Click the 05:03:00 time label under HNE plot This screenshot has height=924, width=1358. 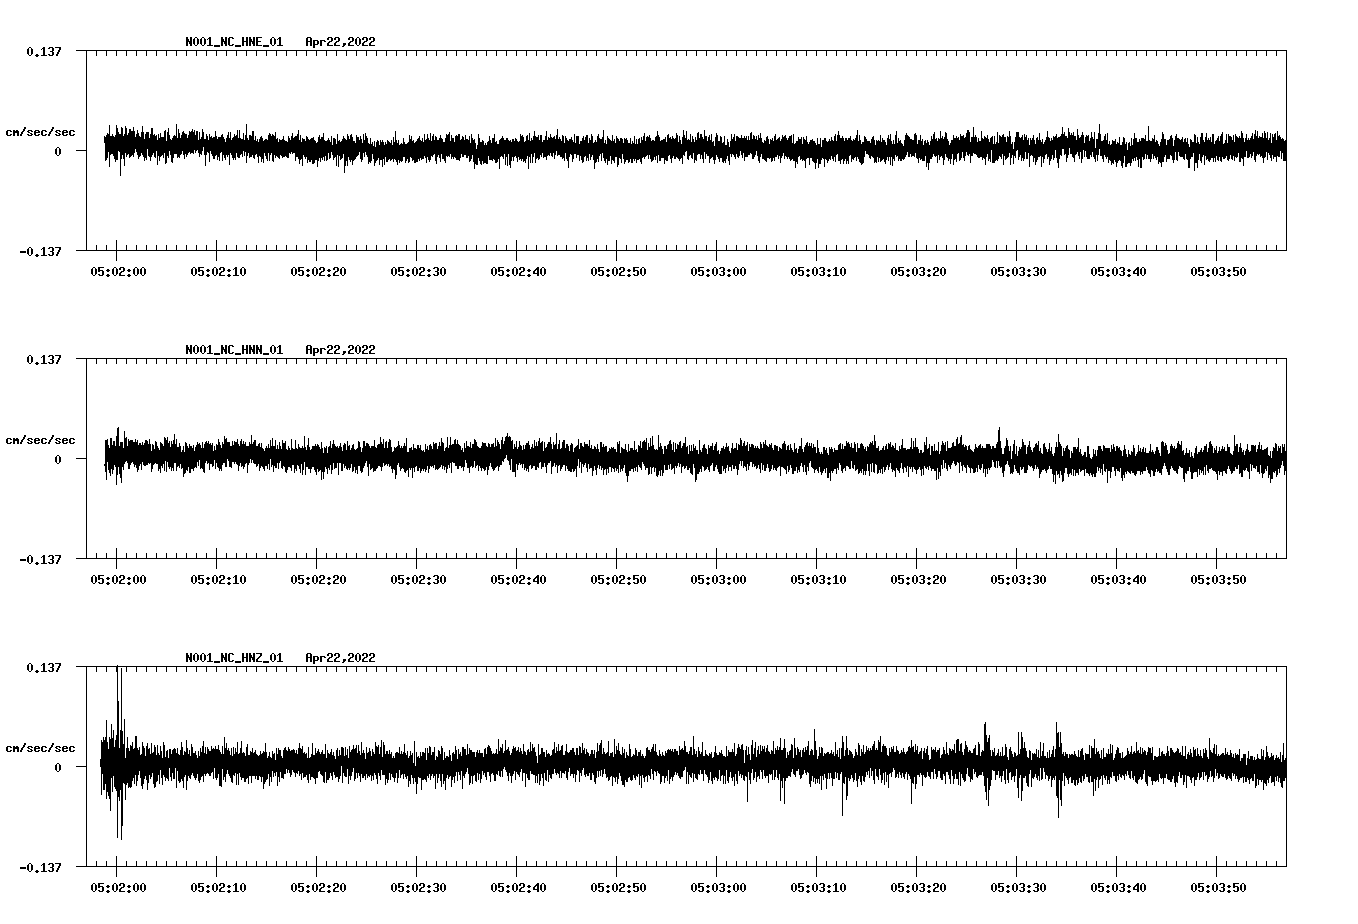(718, 271)
